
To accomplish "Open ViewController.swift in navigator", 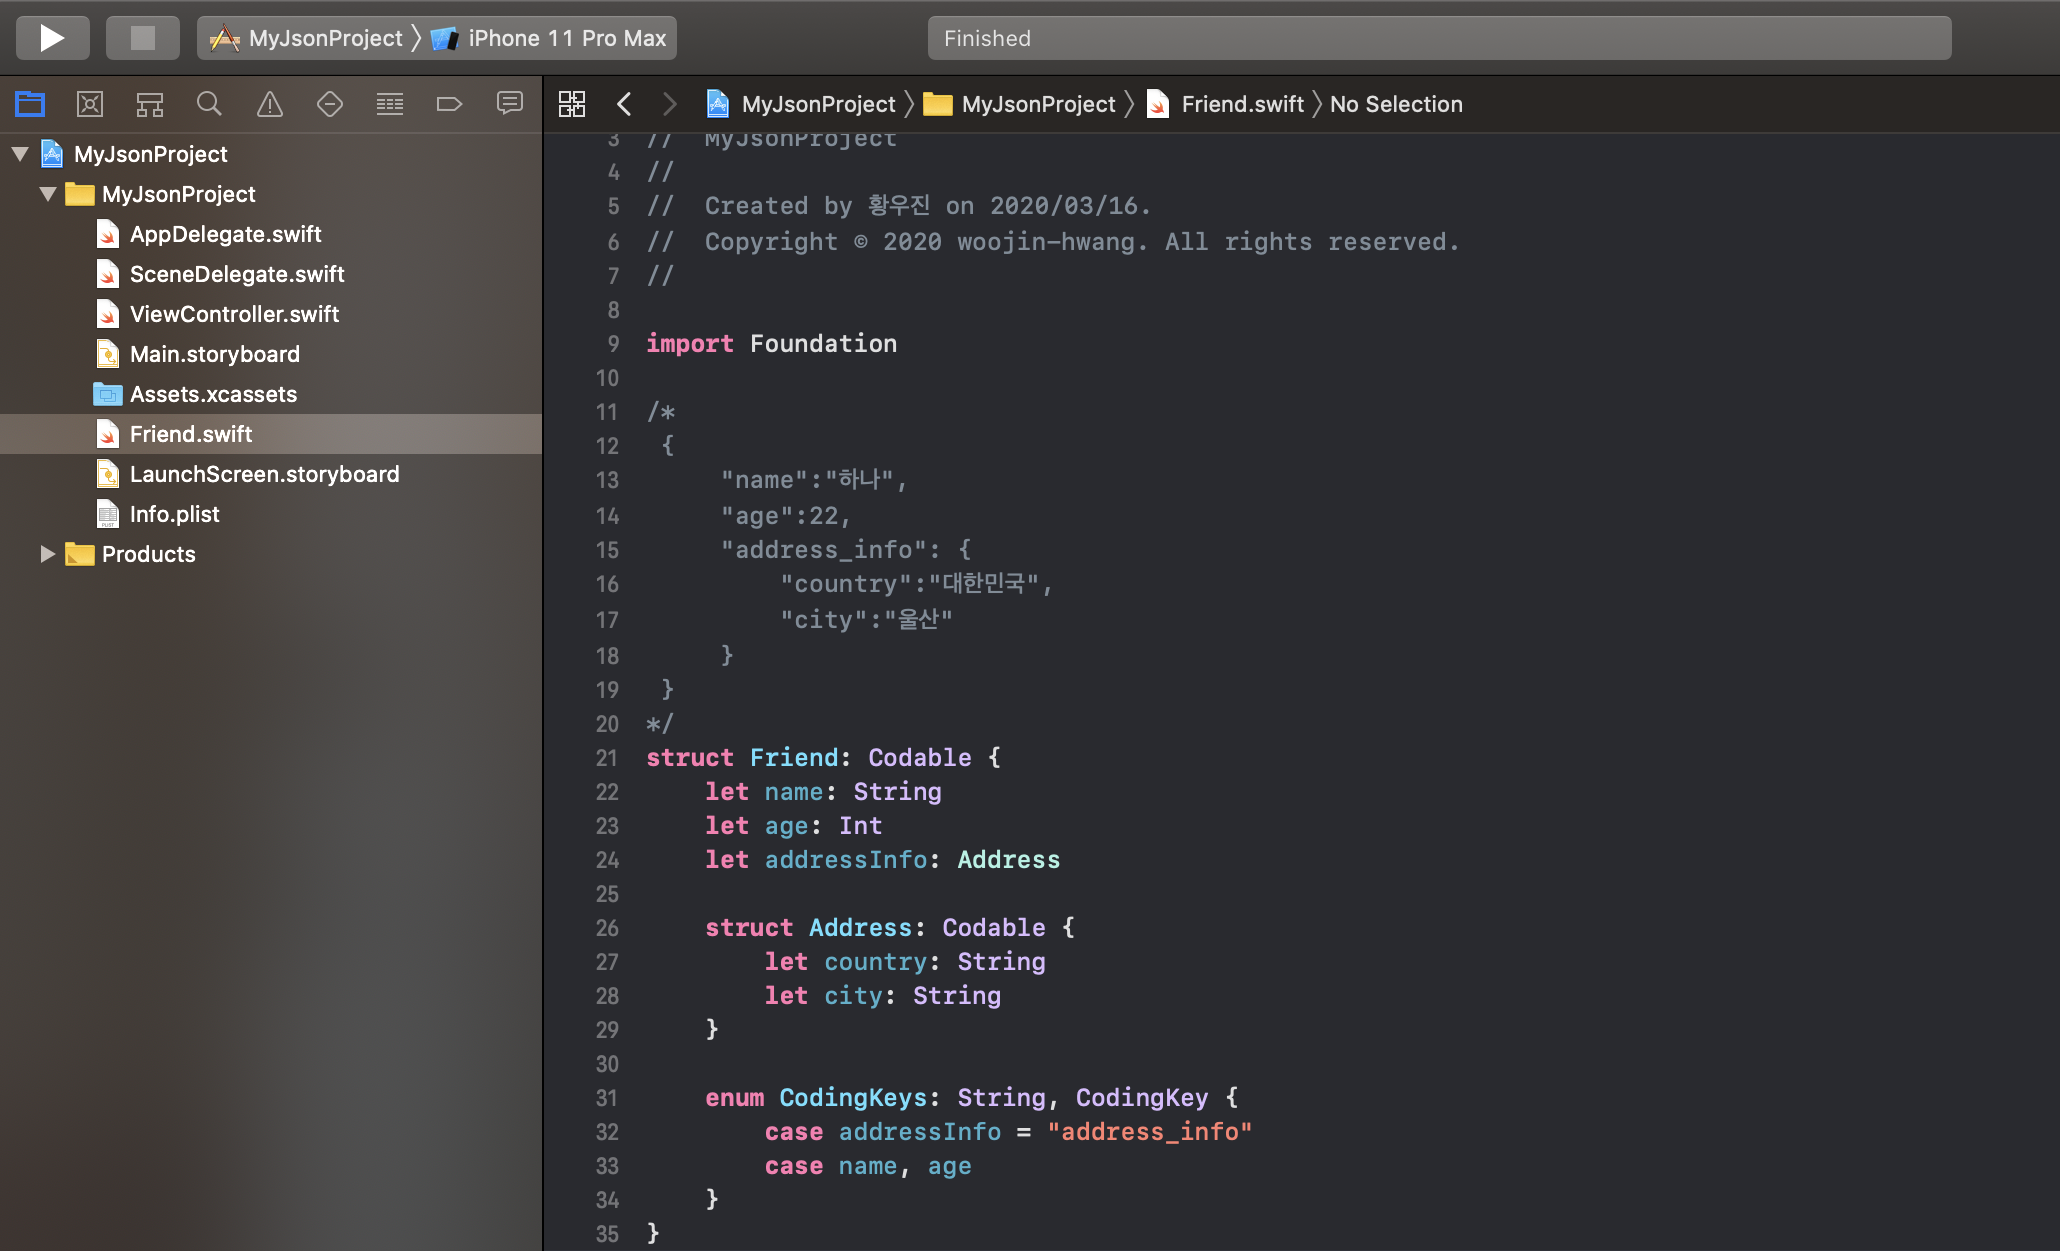I will [x=234, y=314].
